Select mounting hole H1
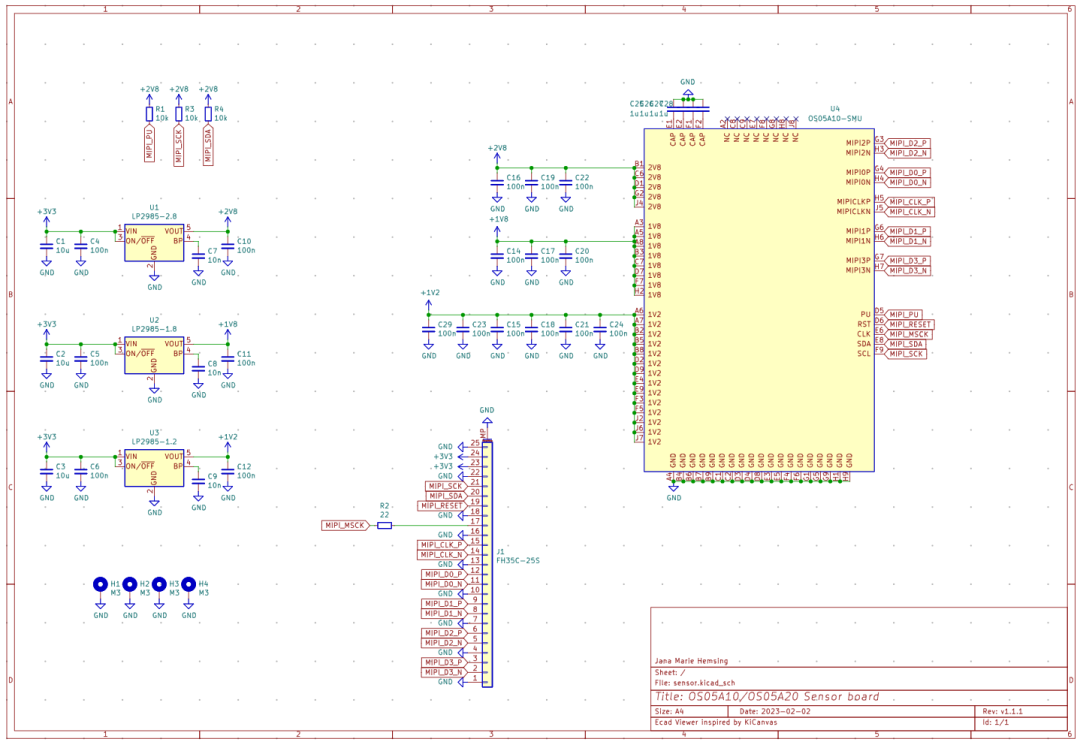Viewport: 1080px width, 745px height. 101,584
